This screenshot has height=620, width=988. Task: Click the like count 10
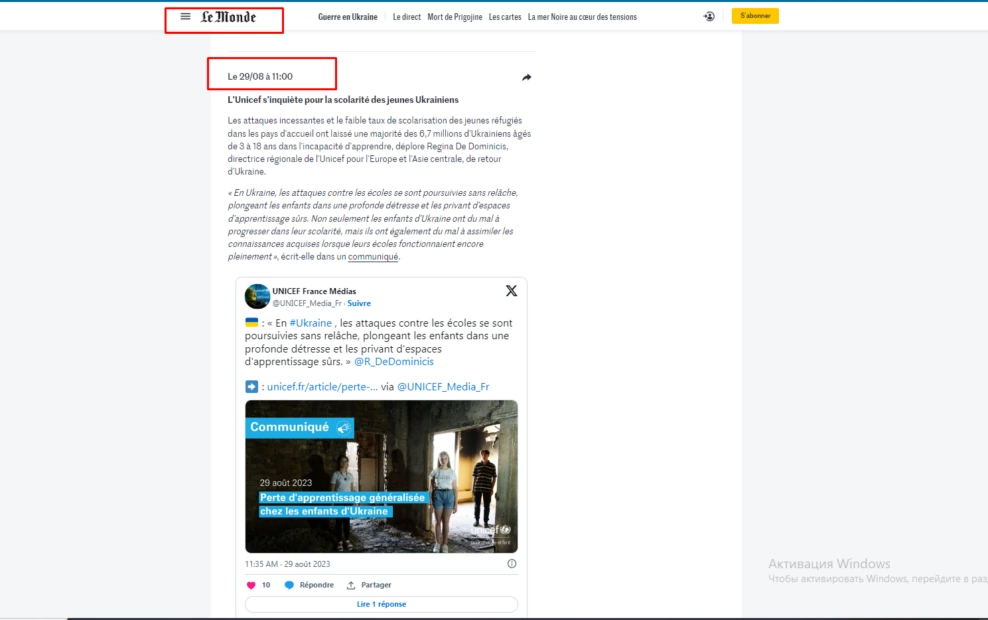(x=266, y=585)
